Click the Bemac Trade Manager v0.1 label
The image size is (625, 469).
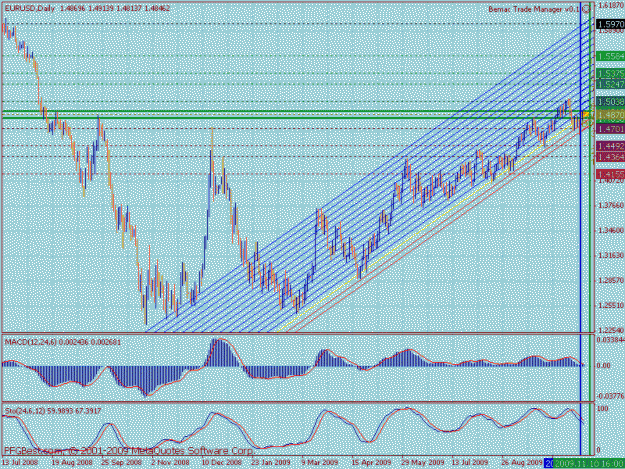(535, 9)
